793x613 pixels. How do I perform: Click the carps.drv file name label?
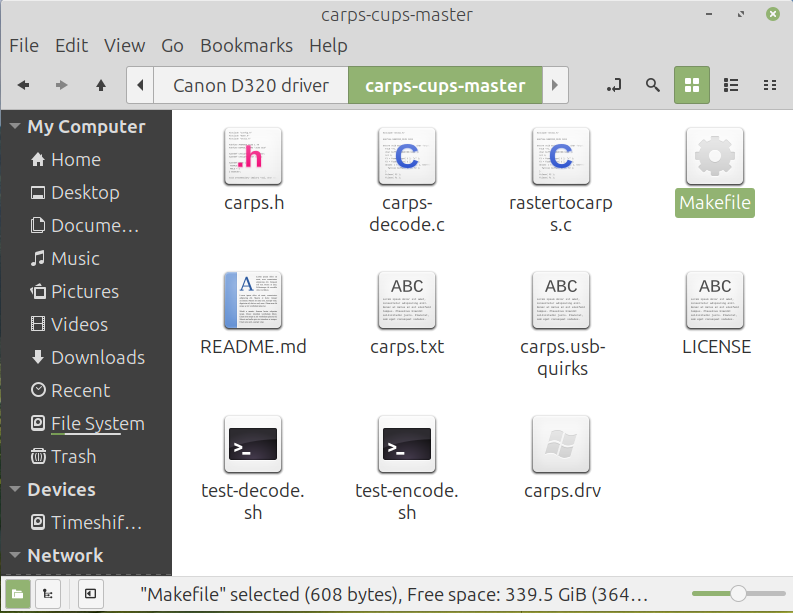562,491
